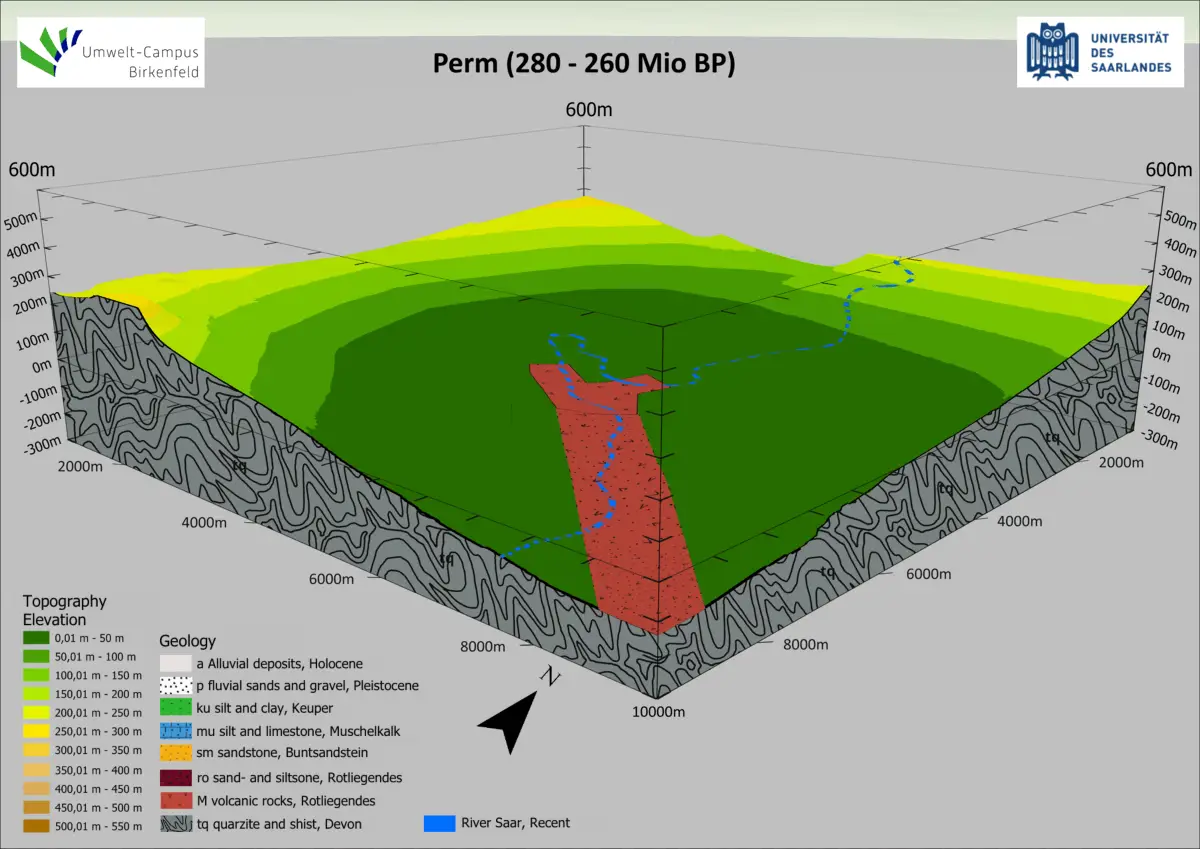Click the Muschelkalk blue legend symbol

175,732
